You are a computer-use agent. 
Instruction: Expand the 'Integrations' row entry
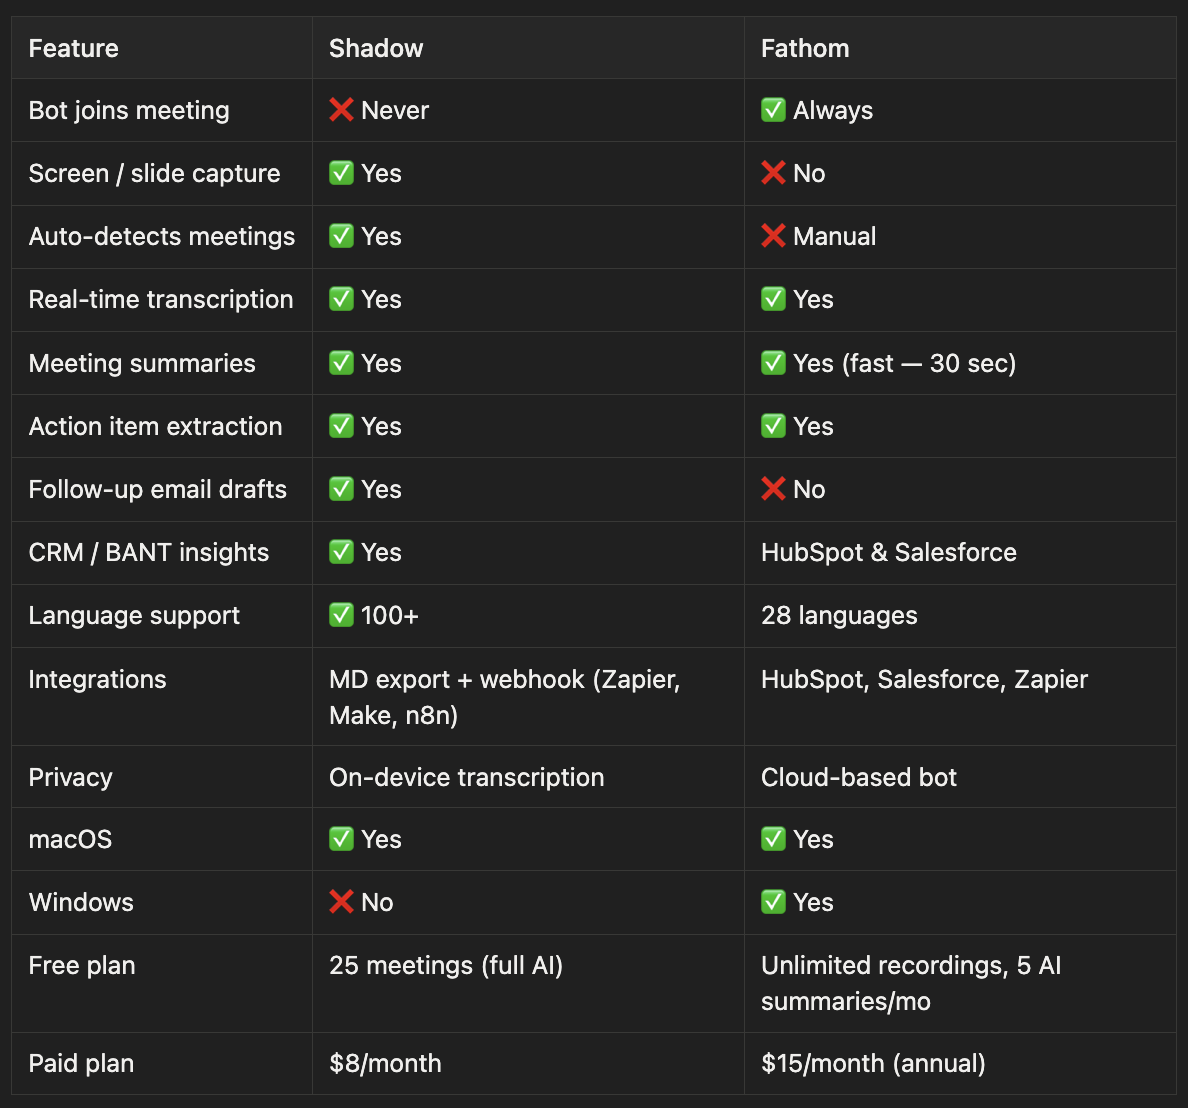(97, 679)
